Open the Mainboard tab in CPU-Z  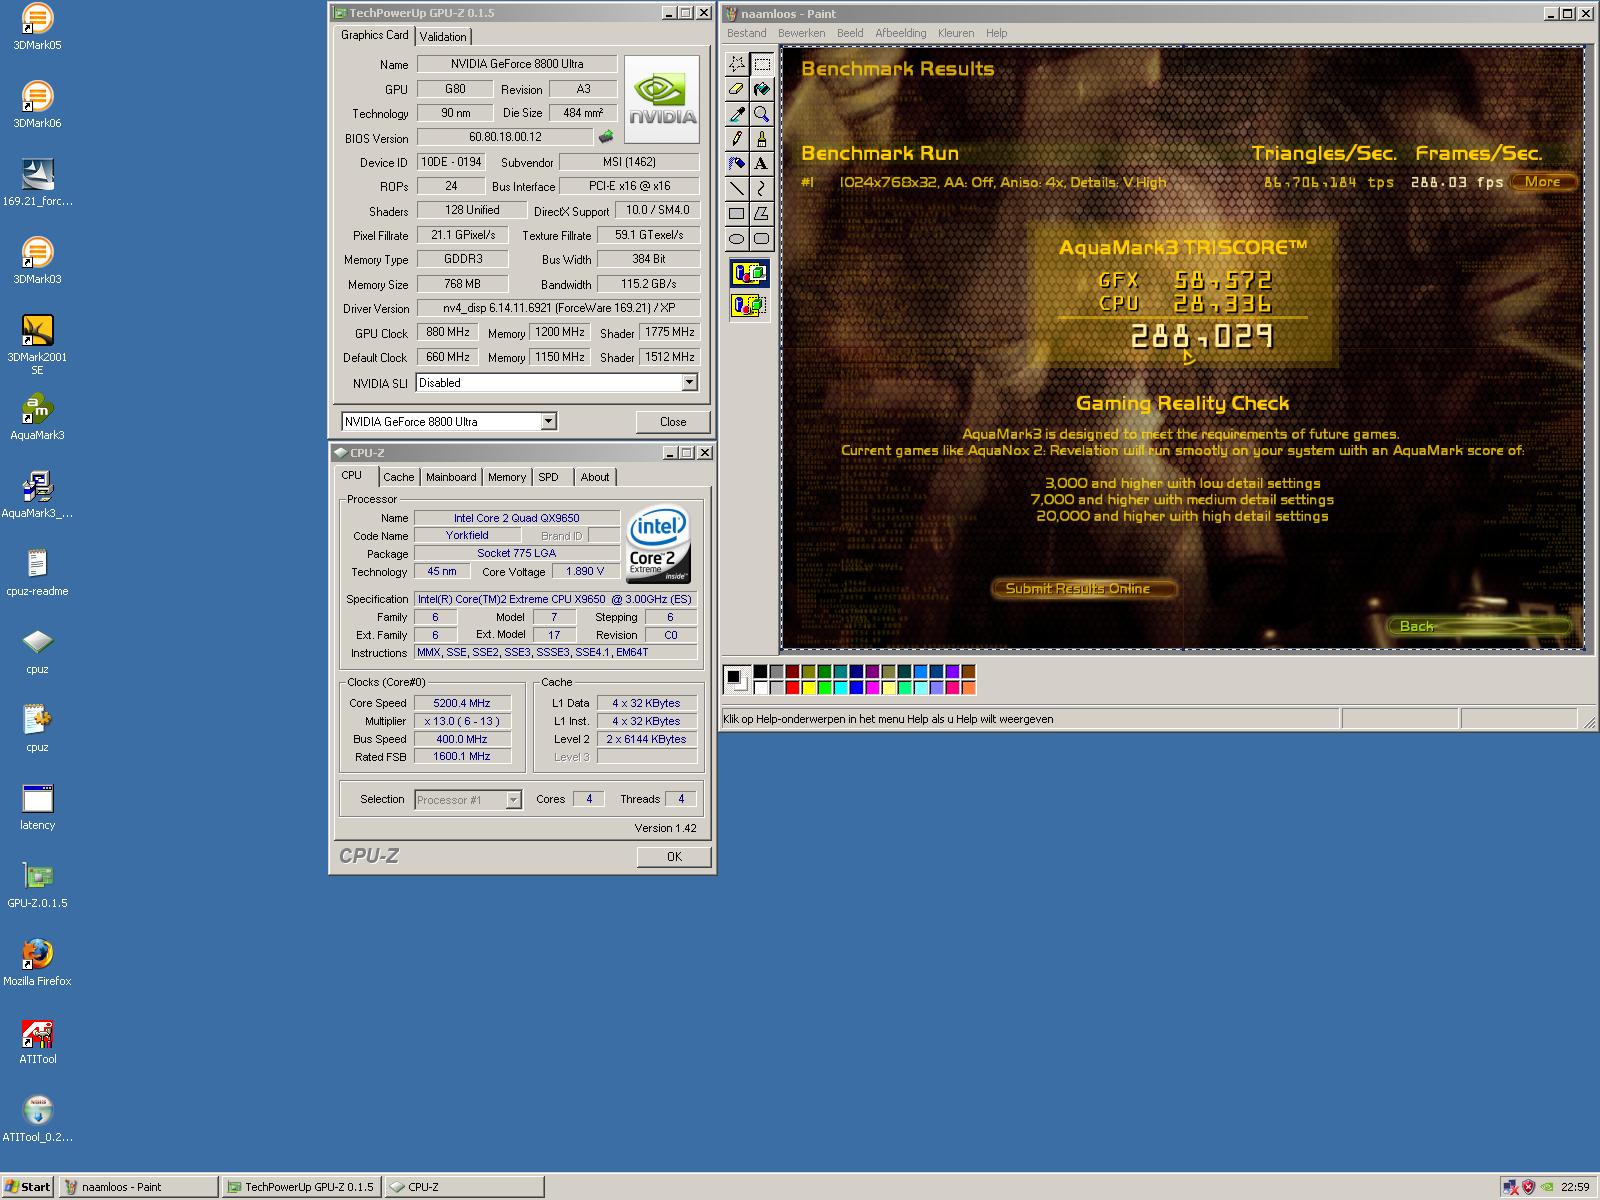(x=451, y=477)
